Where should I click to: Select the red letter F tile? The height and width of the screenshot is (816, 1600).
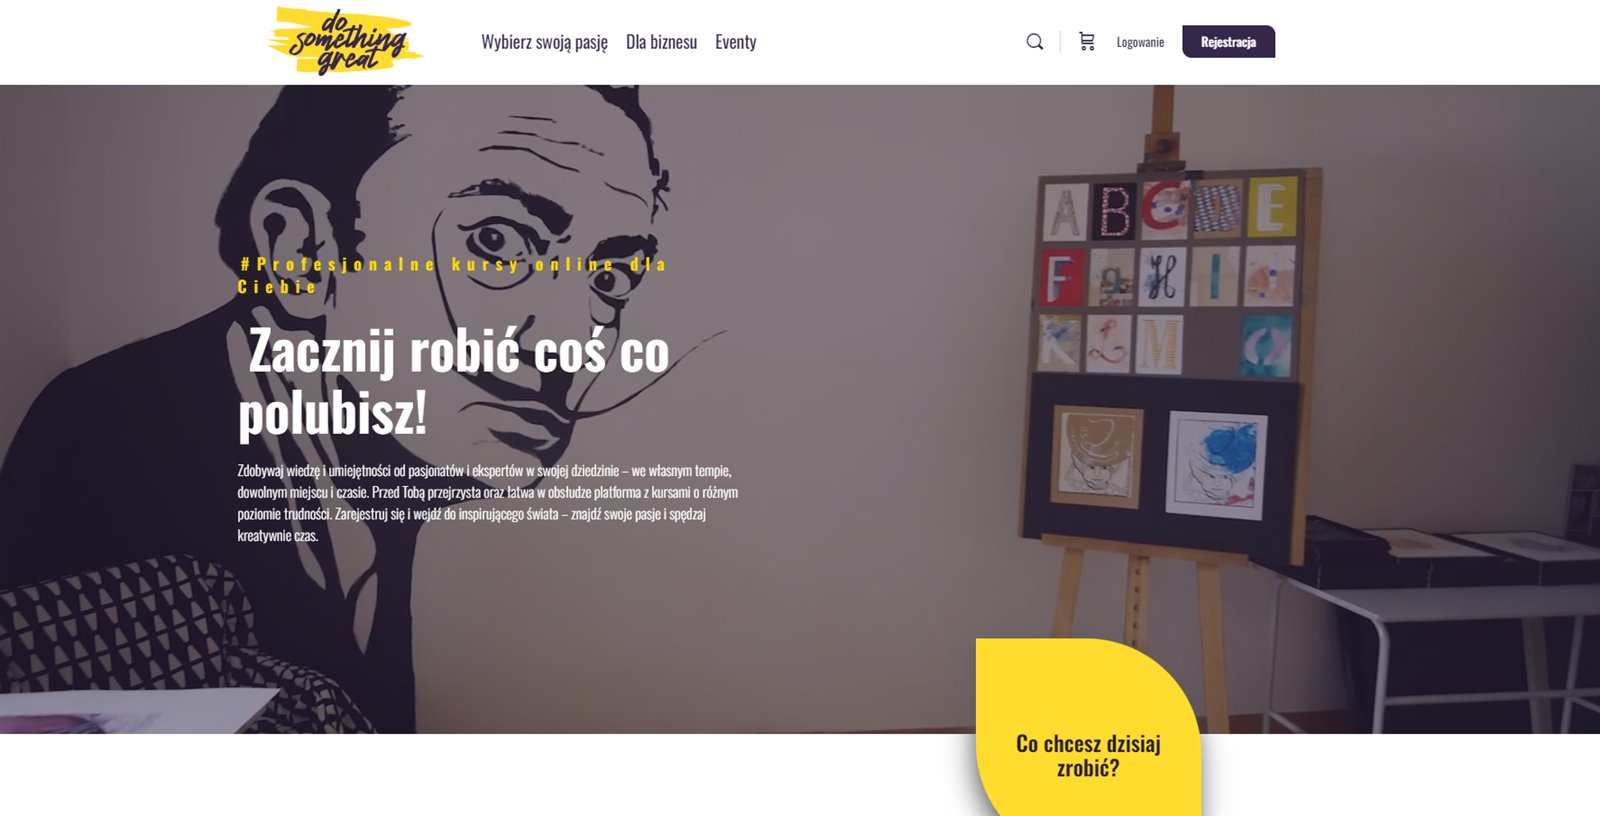point(1062,278)
